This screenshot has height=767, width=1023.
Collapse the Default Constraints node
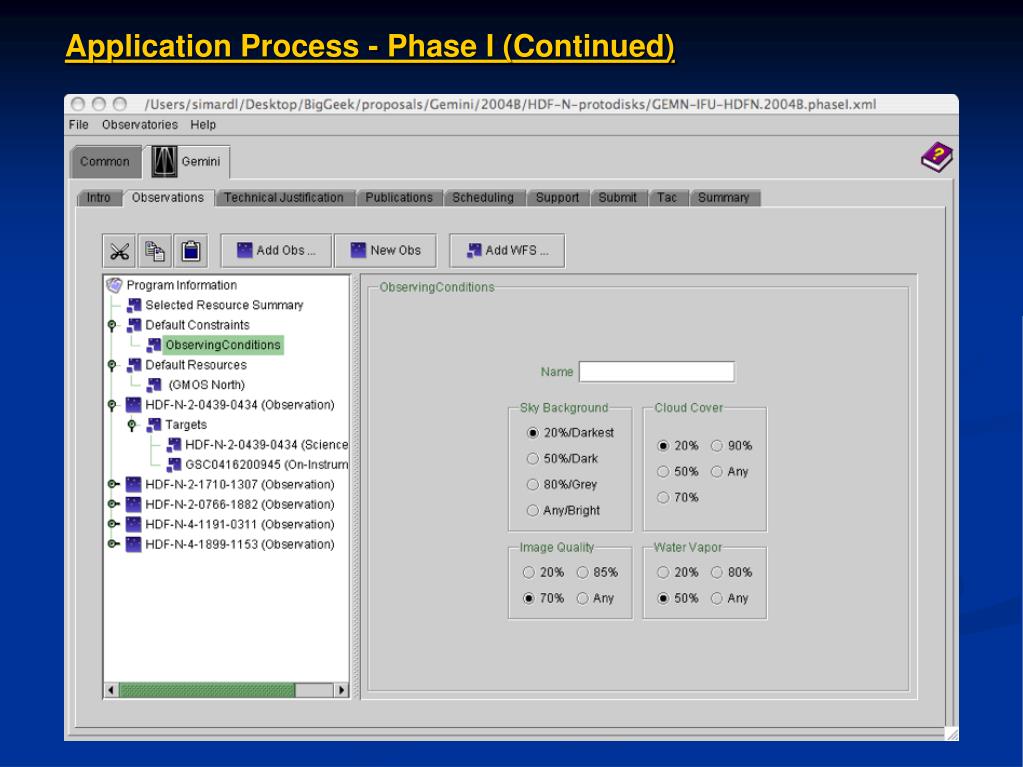click(112, 325)
